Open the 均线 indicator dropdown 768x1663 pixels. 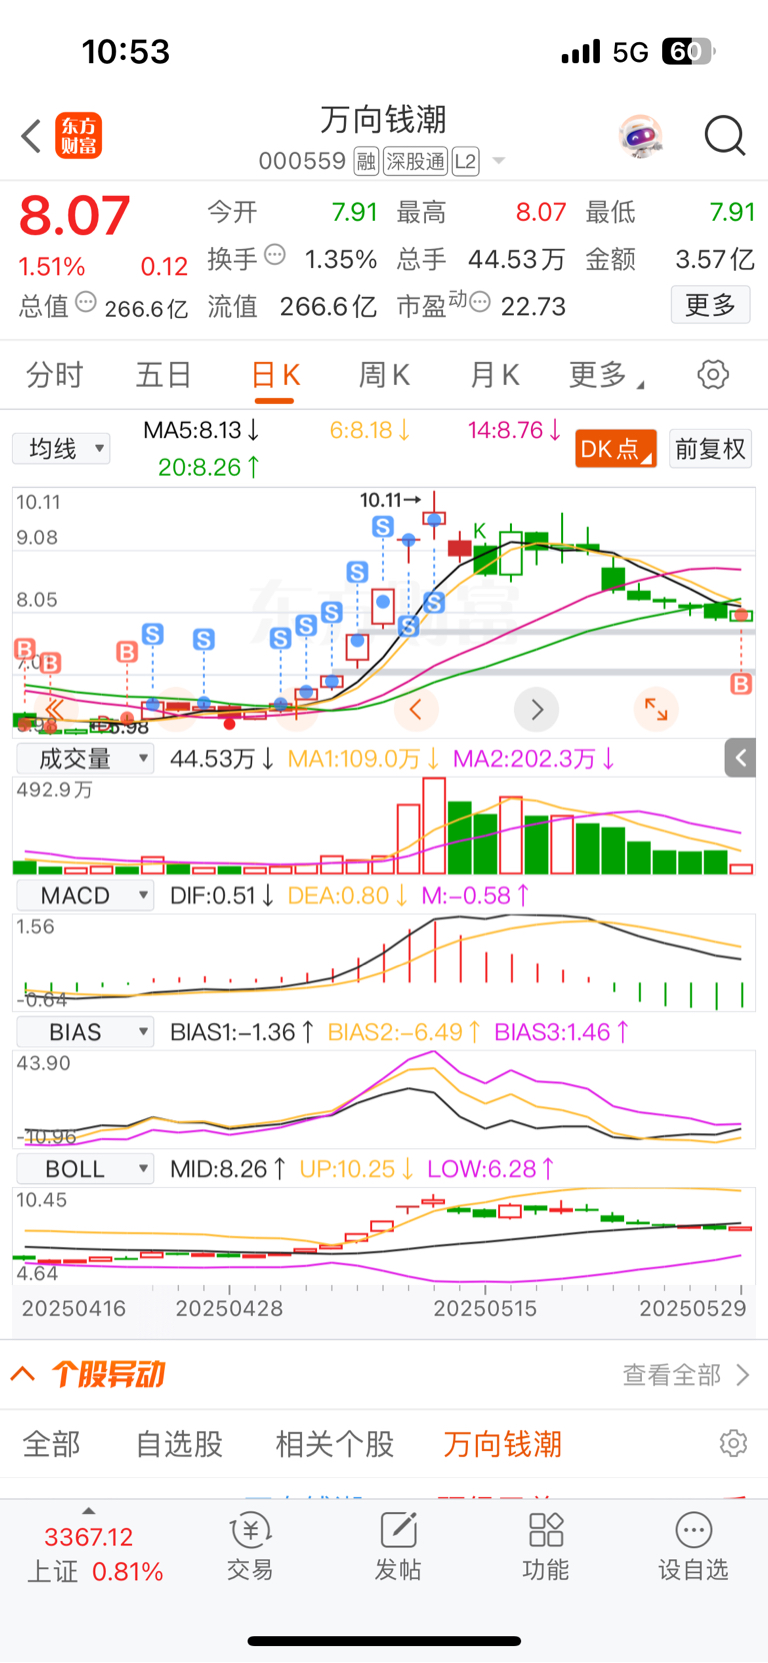click(61, 449)
